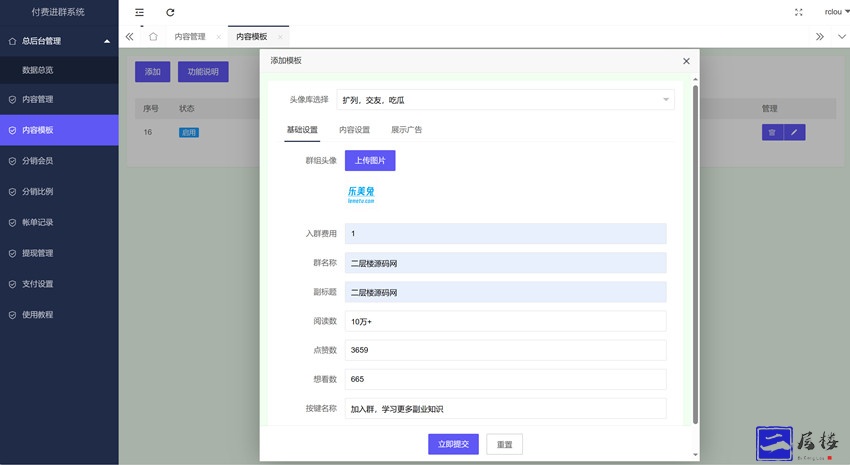Enter fullscreen with the expand icon

click(798, 12)
